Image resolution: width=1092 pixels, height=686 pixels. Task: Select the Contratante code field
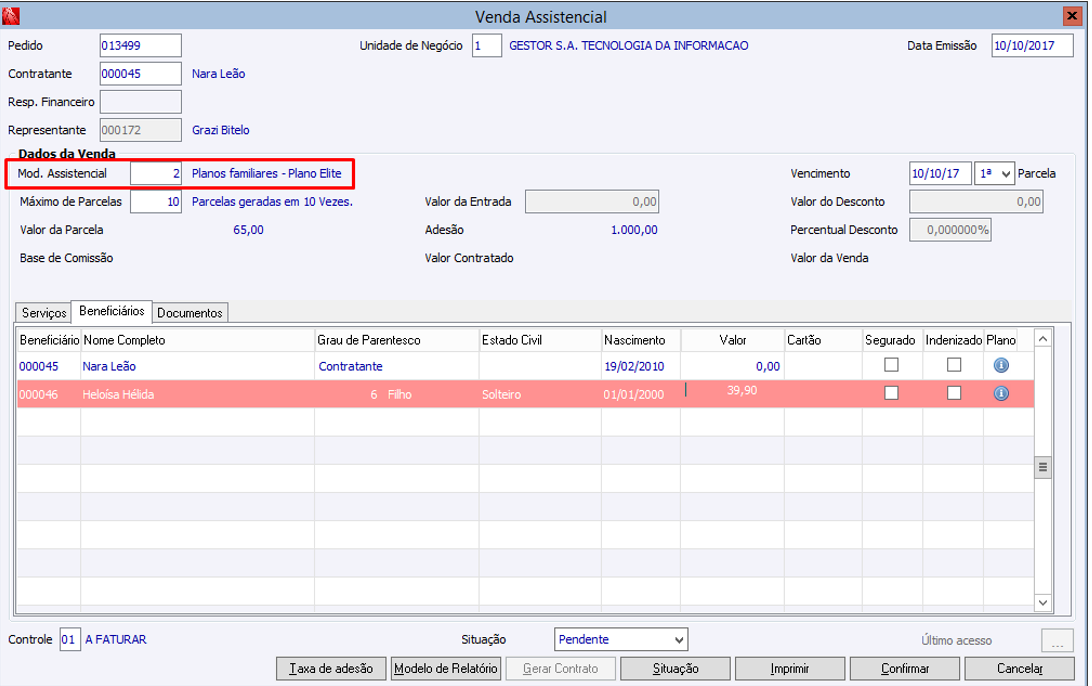pos(140,74)
